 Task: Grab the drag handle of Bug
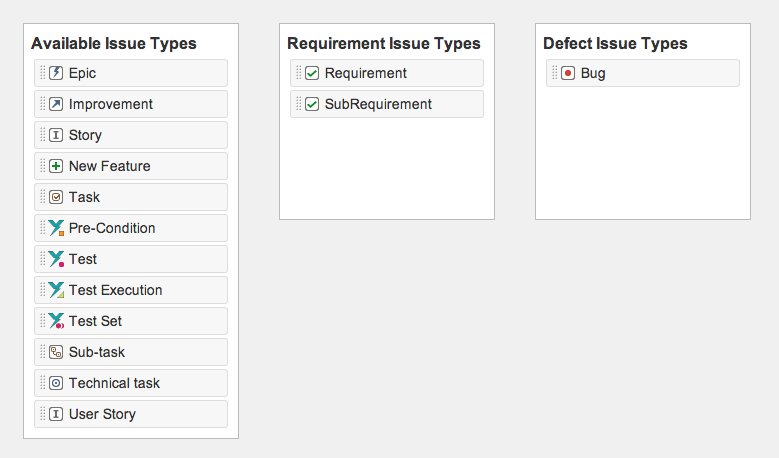pyautogui.click(x=554, y=73)
